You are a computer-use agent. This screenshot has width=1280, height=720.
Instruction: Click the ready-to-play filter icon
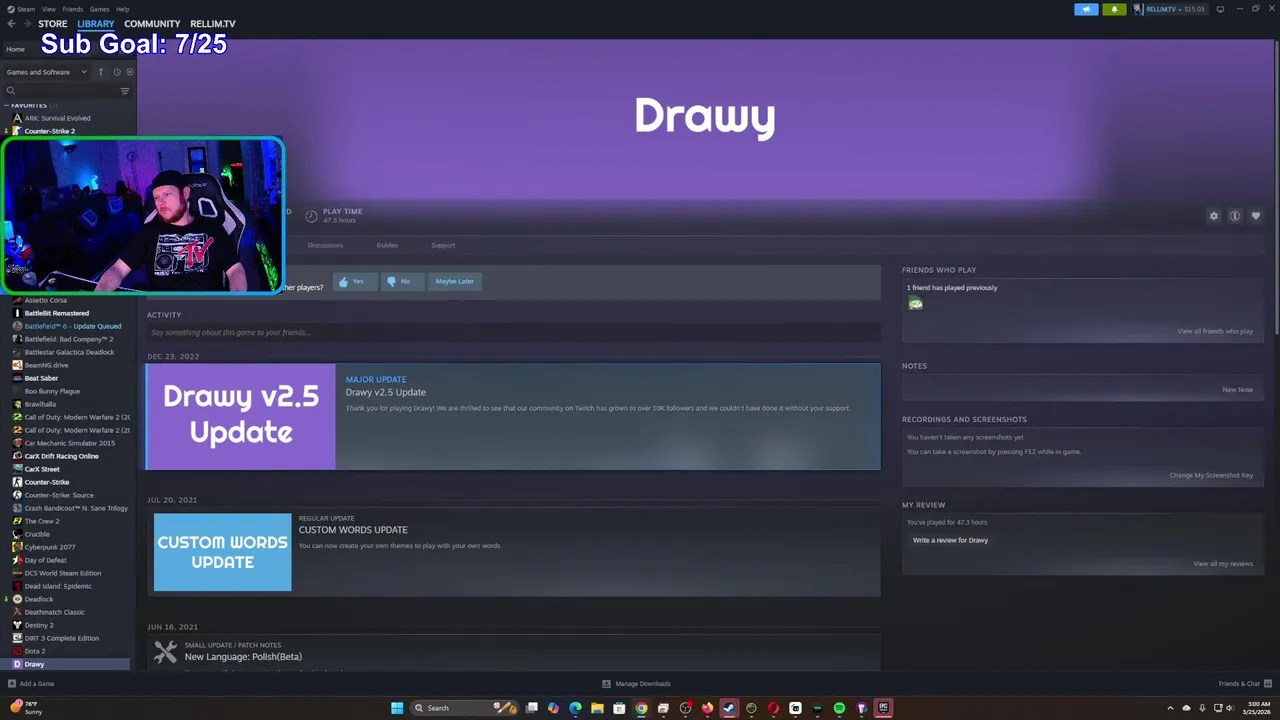pyautogui.click(x=129, y=72)
